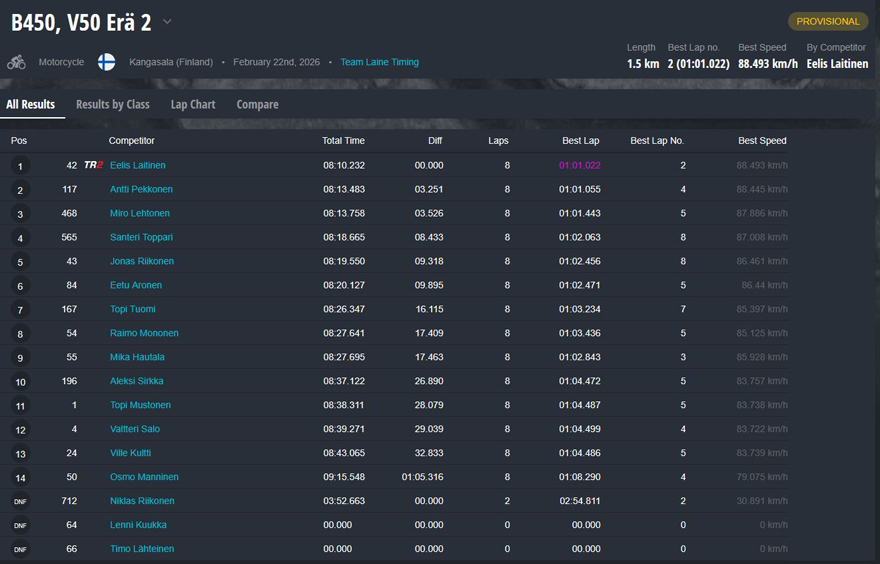Click the PROVISIONAL status badge
The height and width of the screenshot is (564, 880).
(827, 21)
